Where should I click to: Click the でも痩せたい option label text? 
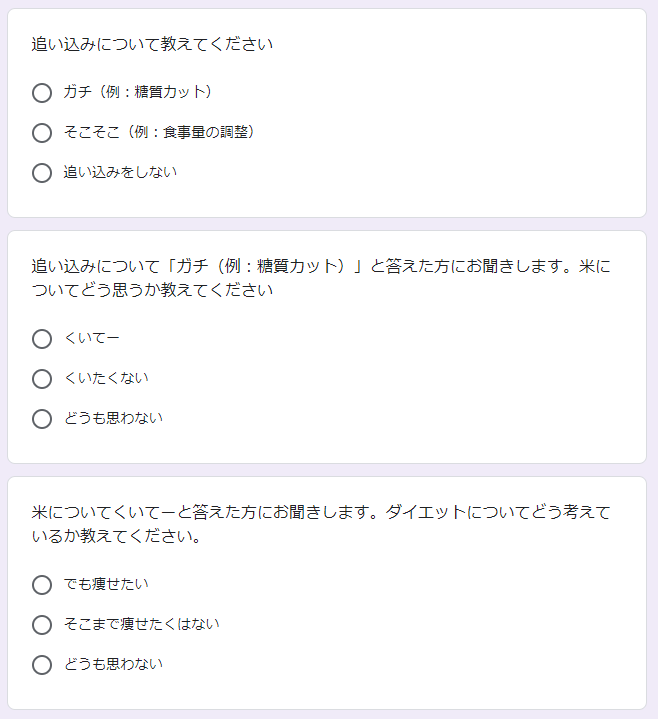coord(106,584)
